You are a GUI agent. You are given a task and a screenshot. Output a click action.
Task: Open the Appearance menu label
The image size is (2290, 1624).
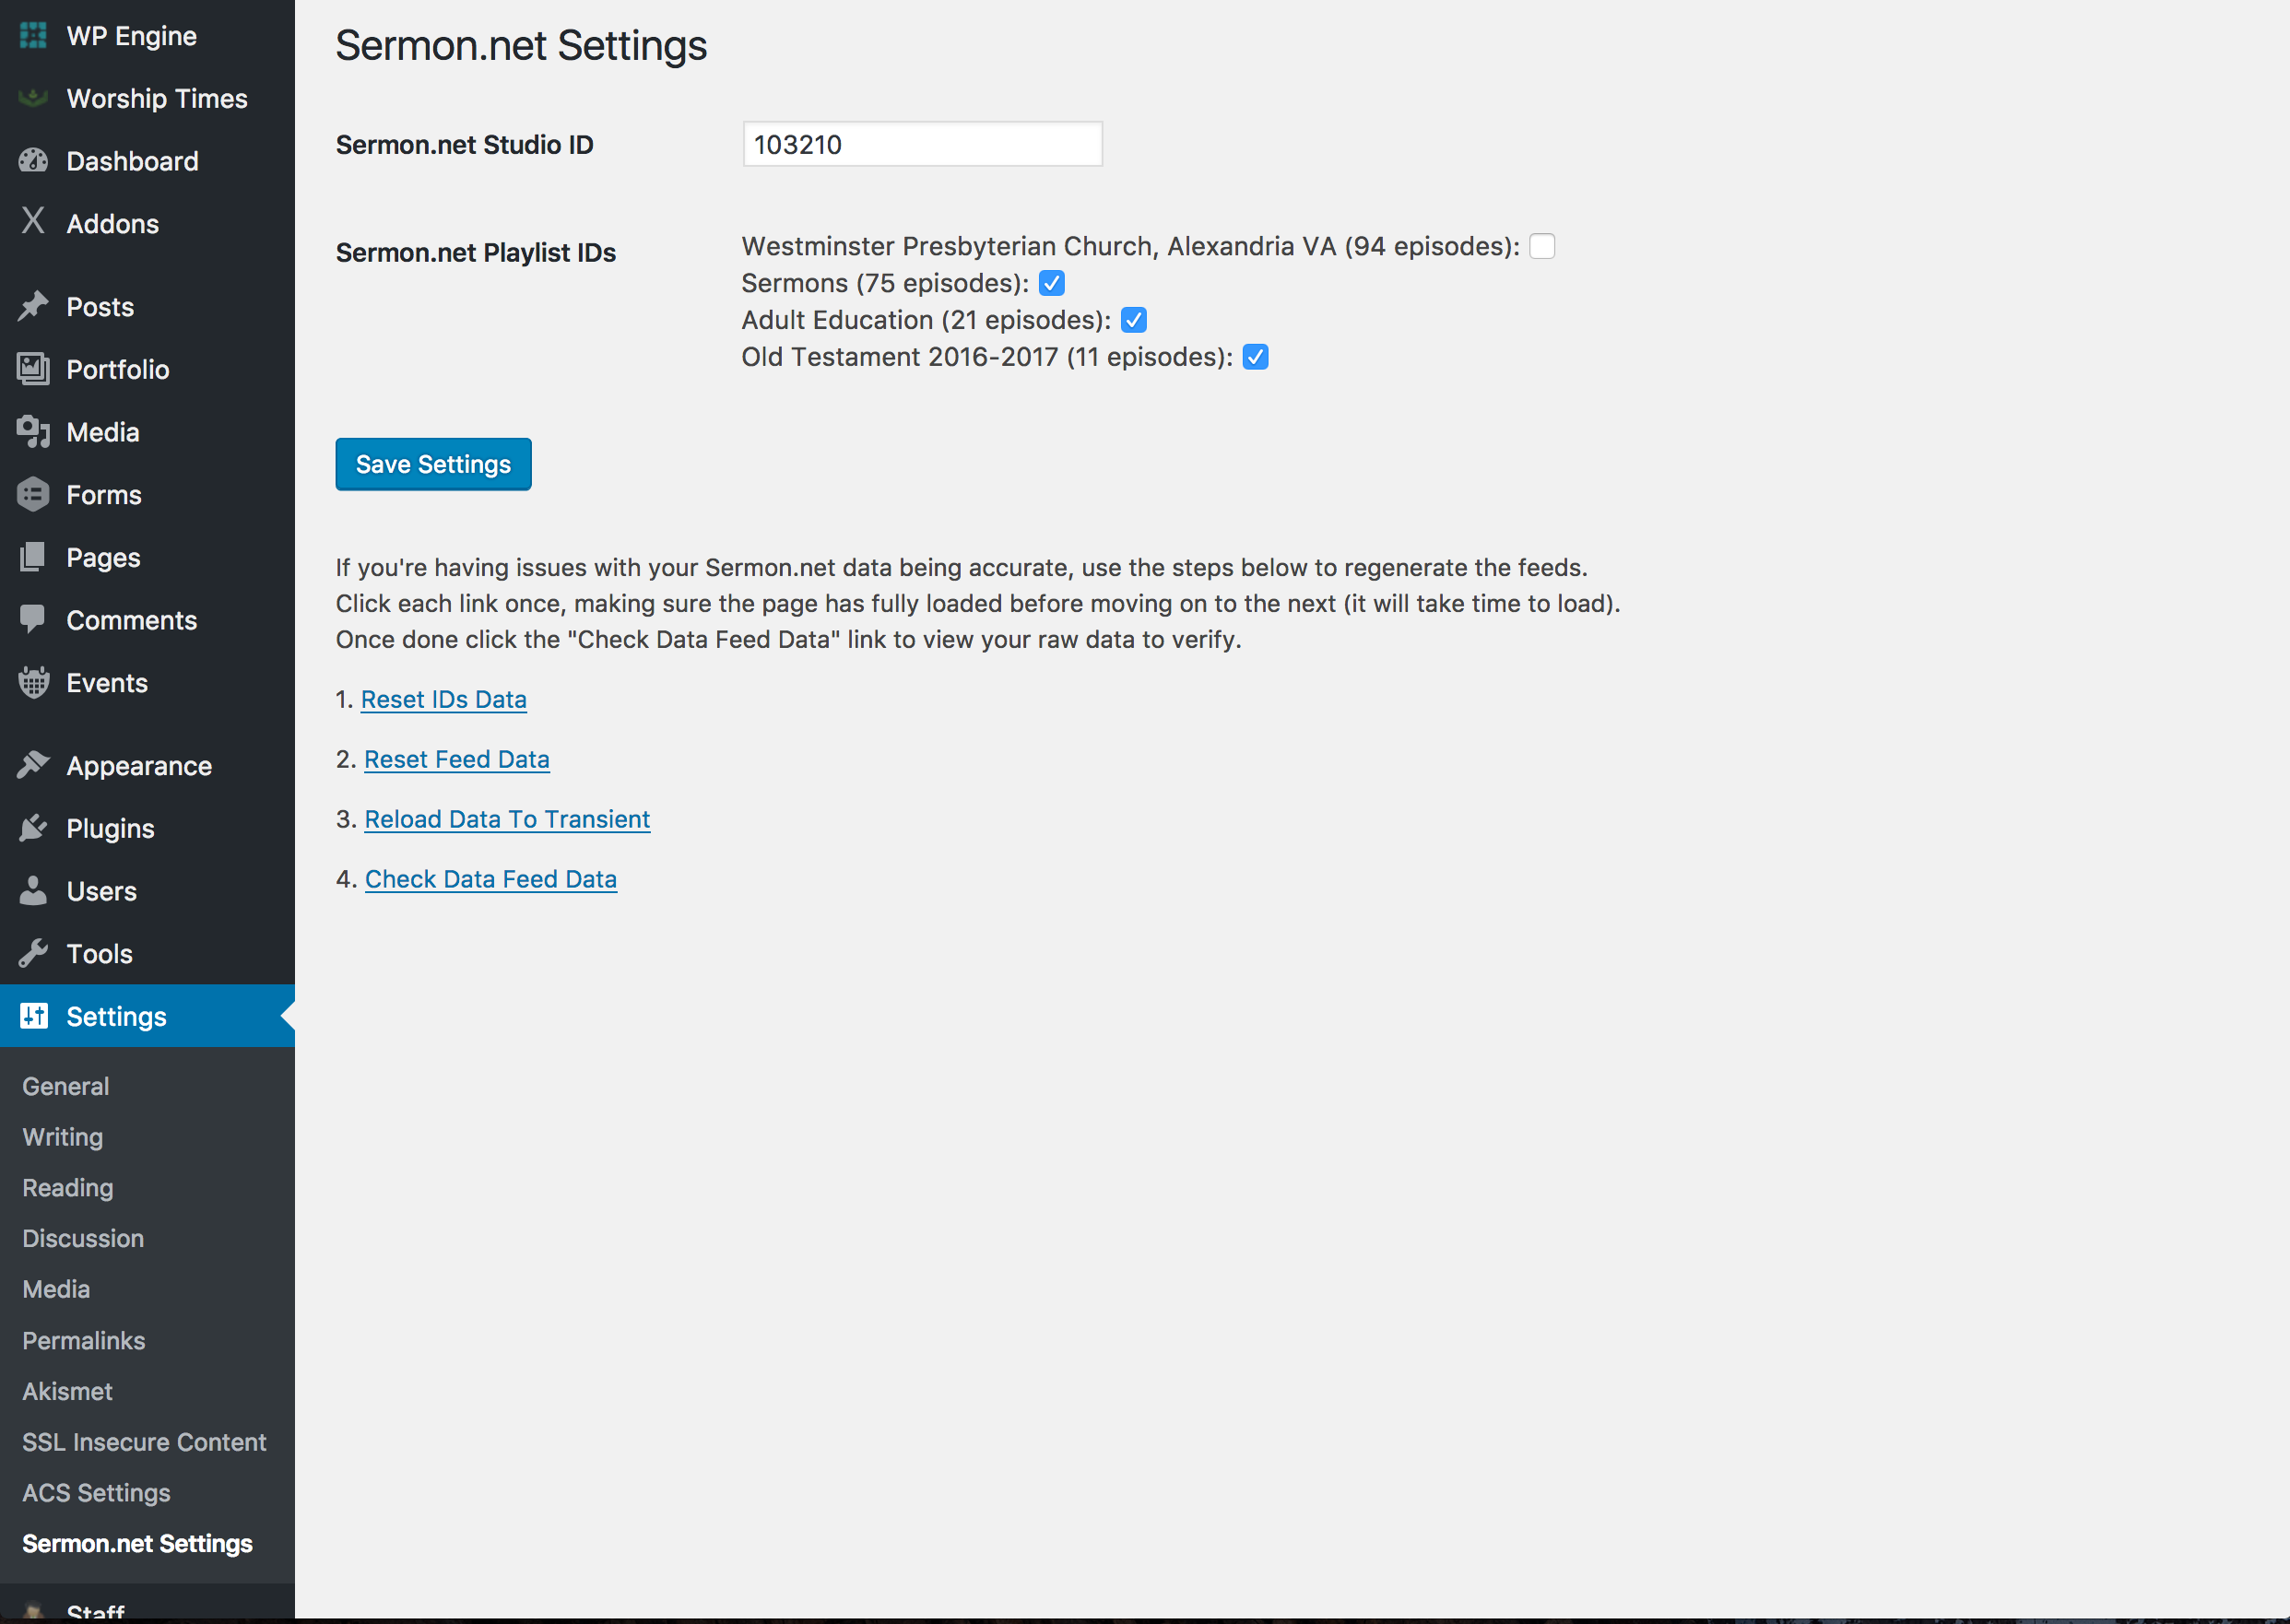pyautogui.click(x=139, y=766)
